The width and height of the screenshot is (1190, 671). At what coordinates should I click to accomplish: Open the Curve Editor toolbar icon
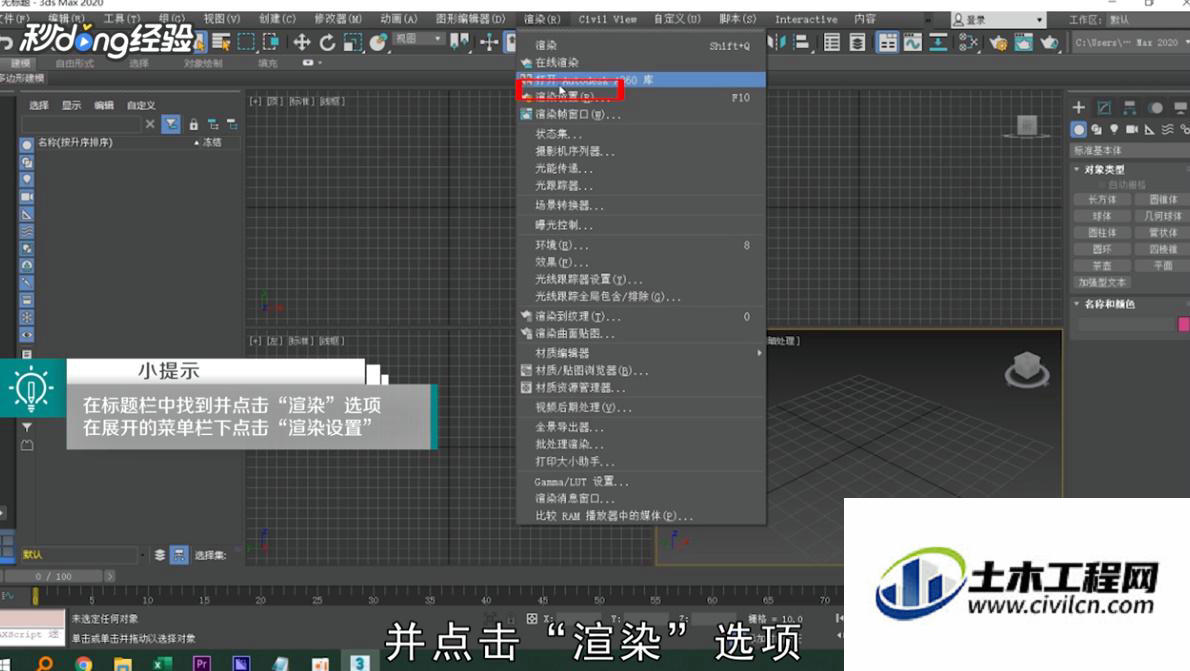click(912, 43)
